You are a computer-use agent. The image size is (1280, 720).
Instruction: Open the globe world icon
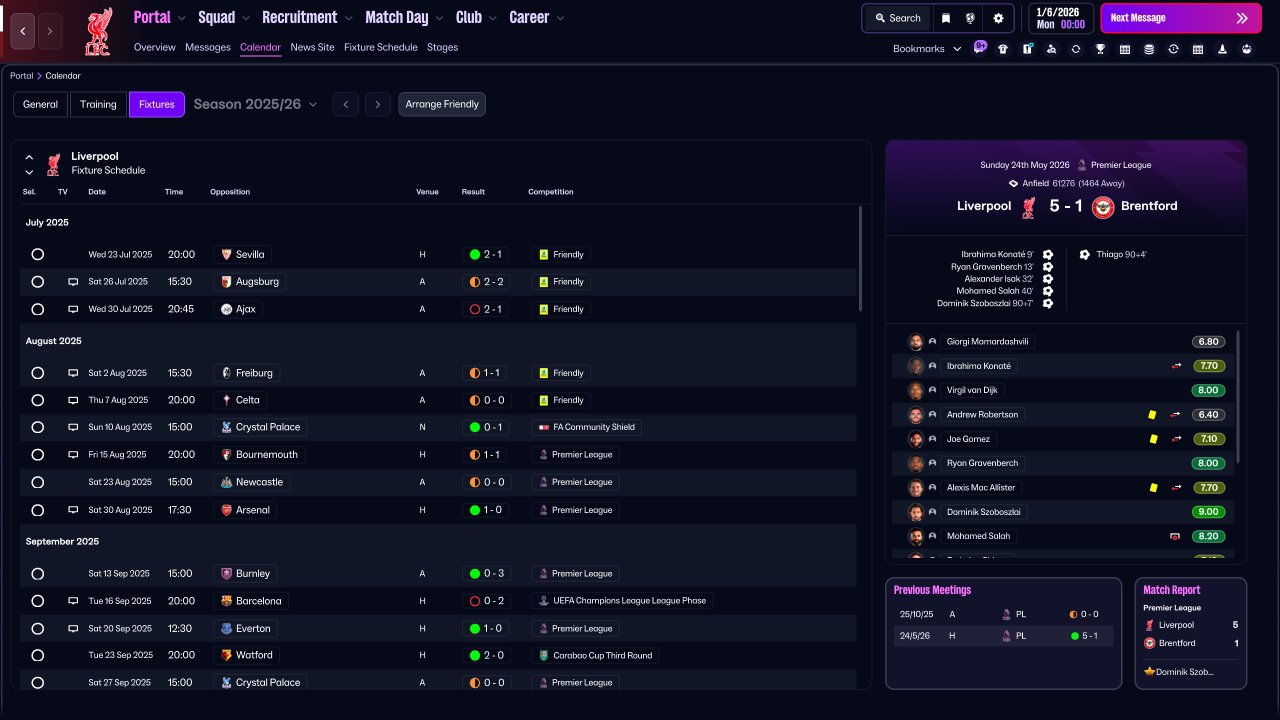(971, 18)
